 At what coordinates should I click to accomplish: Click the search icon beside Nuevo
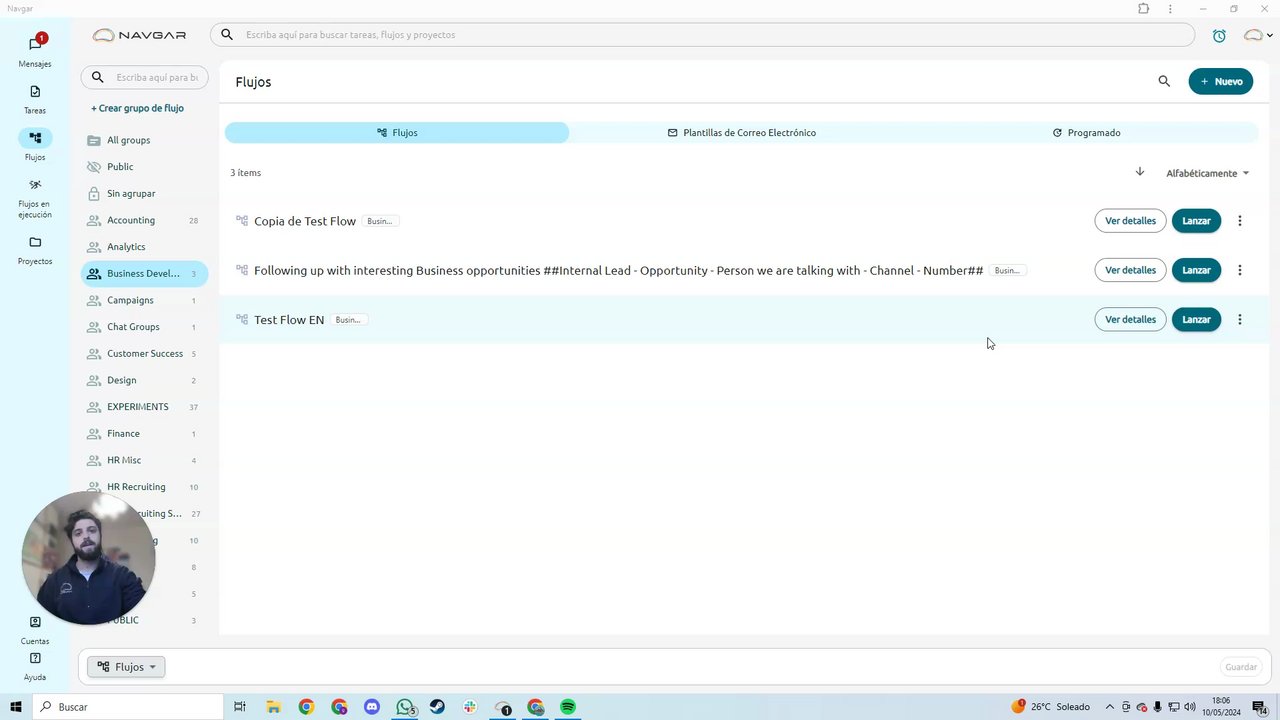coord(1164,81)
